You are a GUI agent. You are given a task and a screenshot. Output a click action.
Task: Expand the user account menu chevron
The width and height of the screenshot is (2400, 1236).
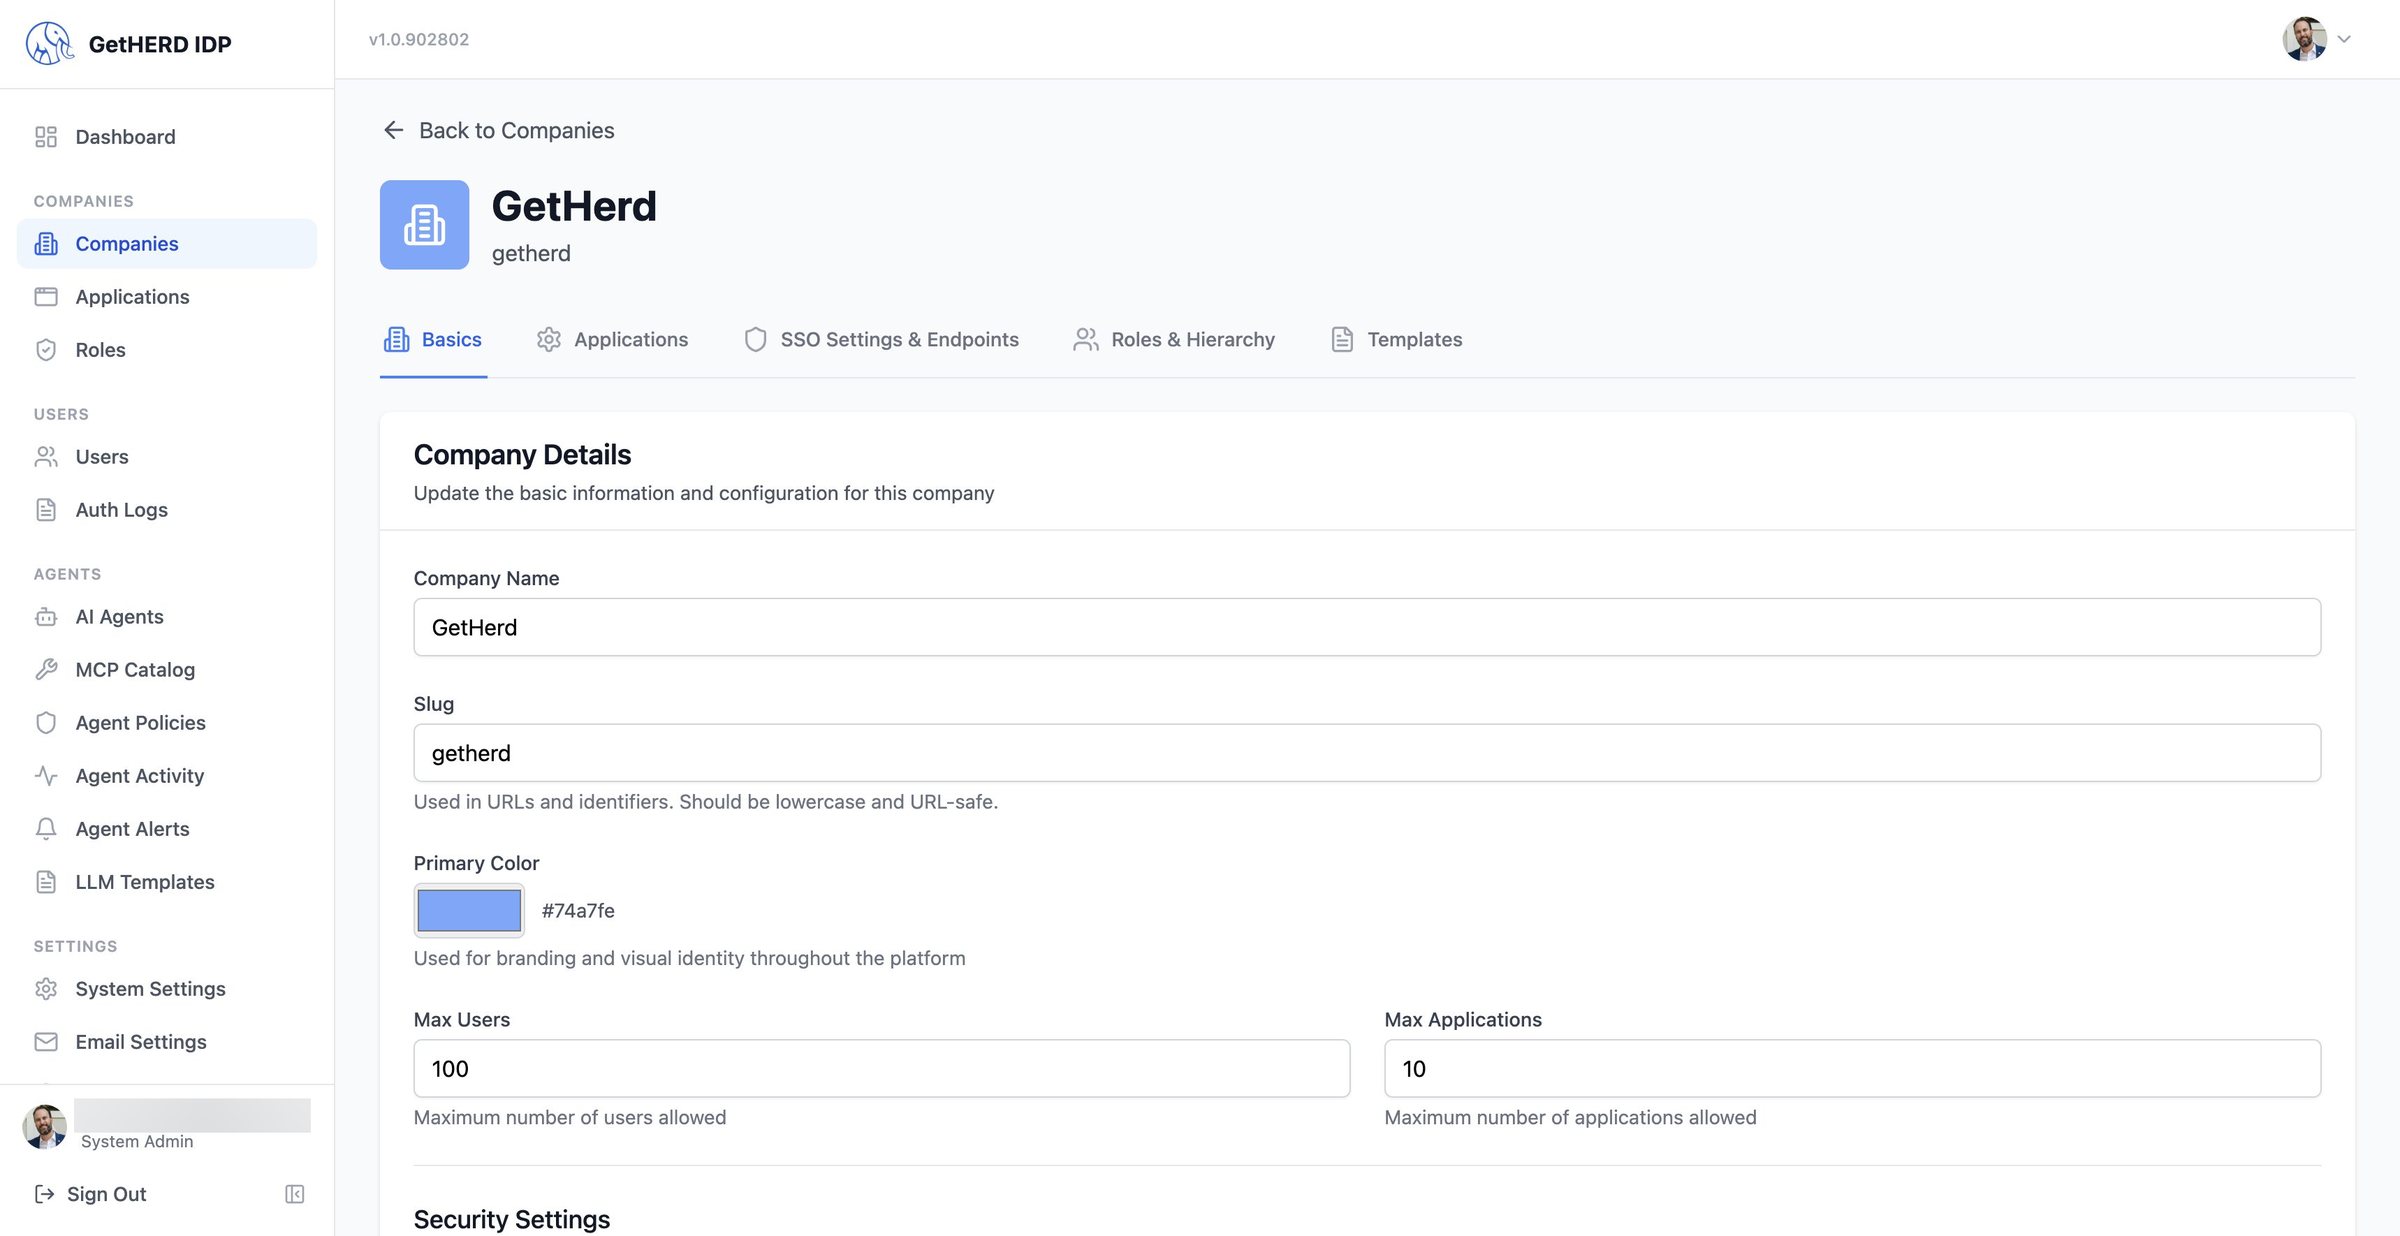click(x=2344, y=39)
